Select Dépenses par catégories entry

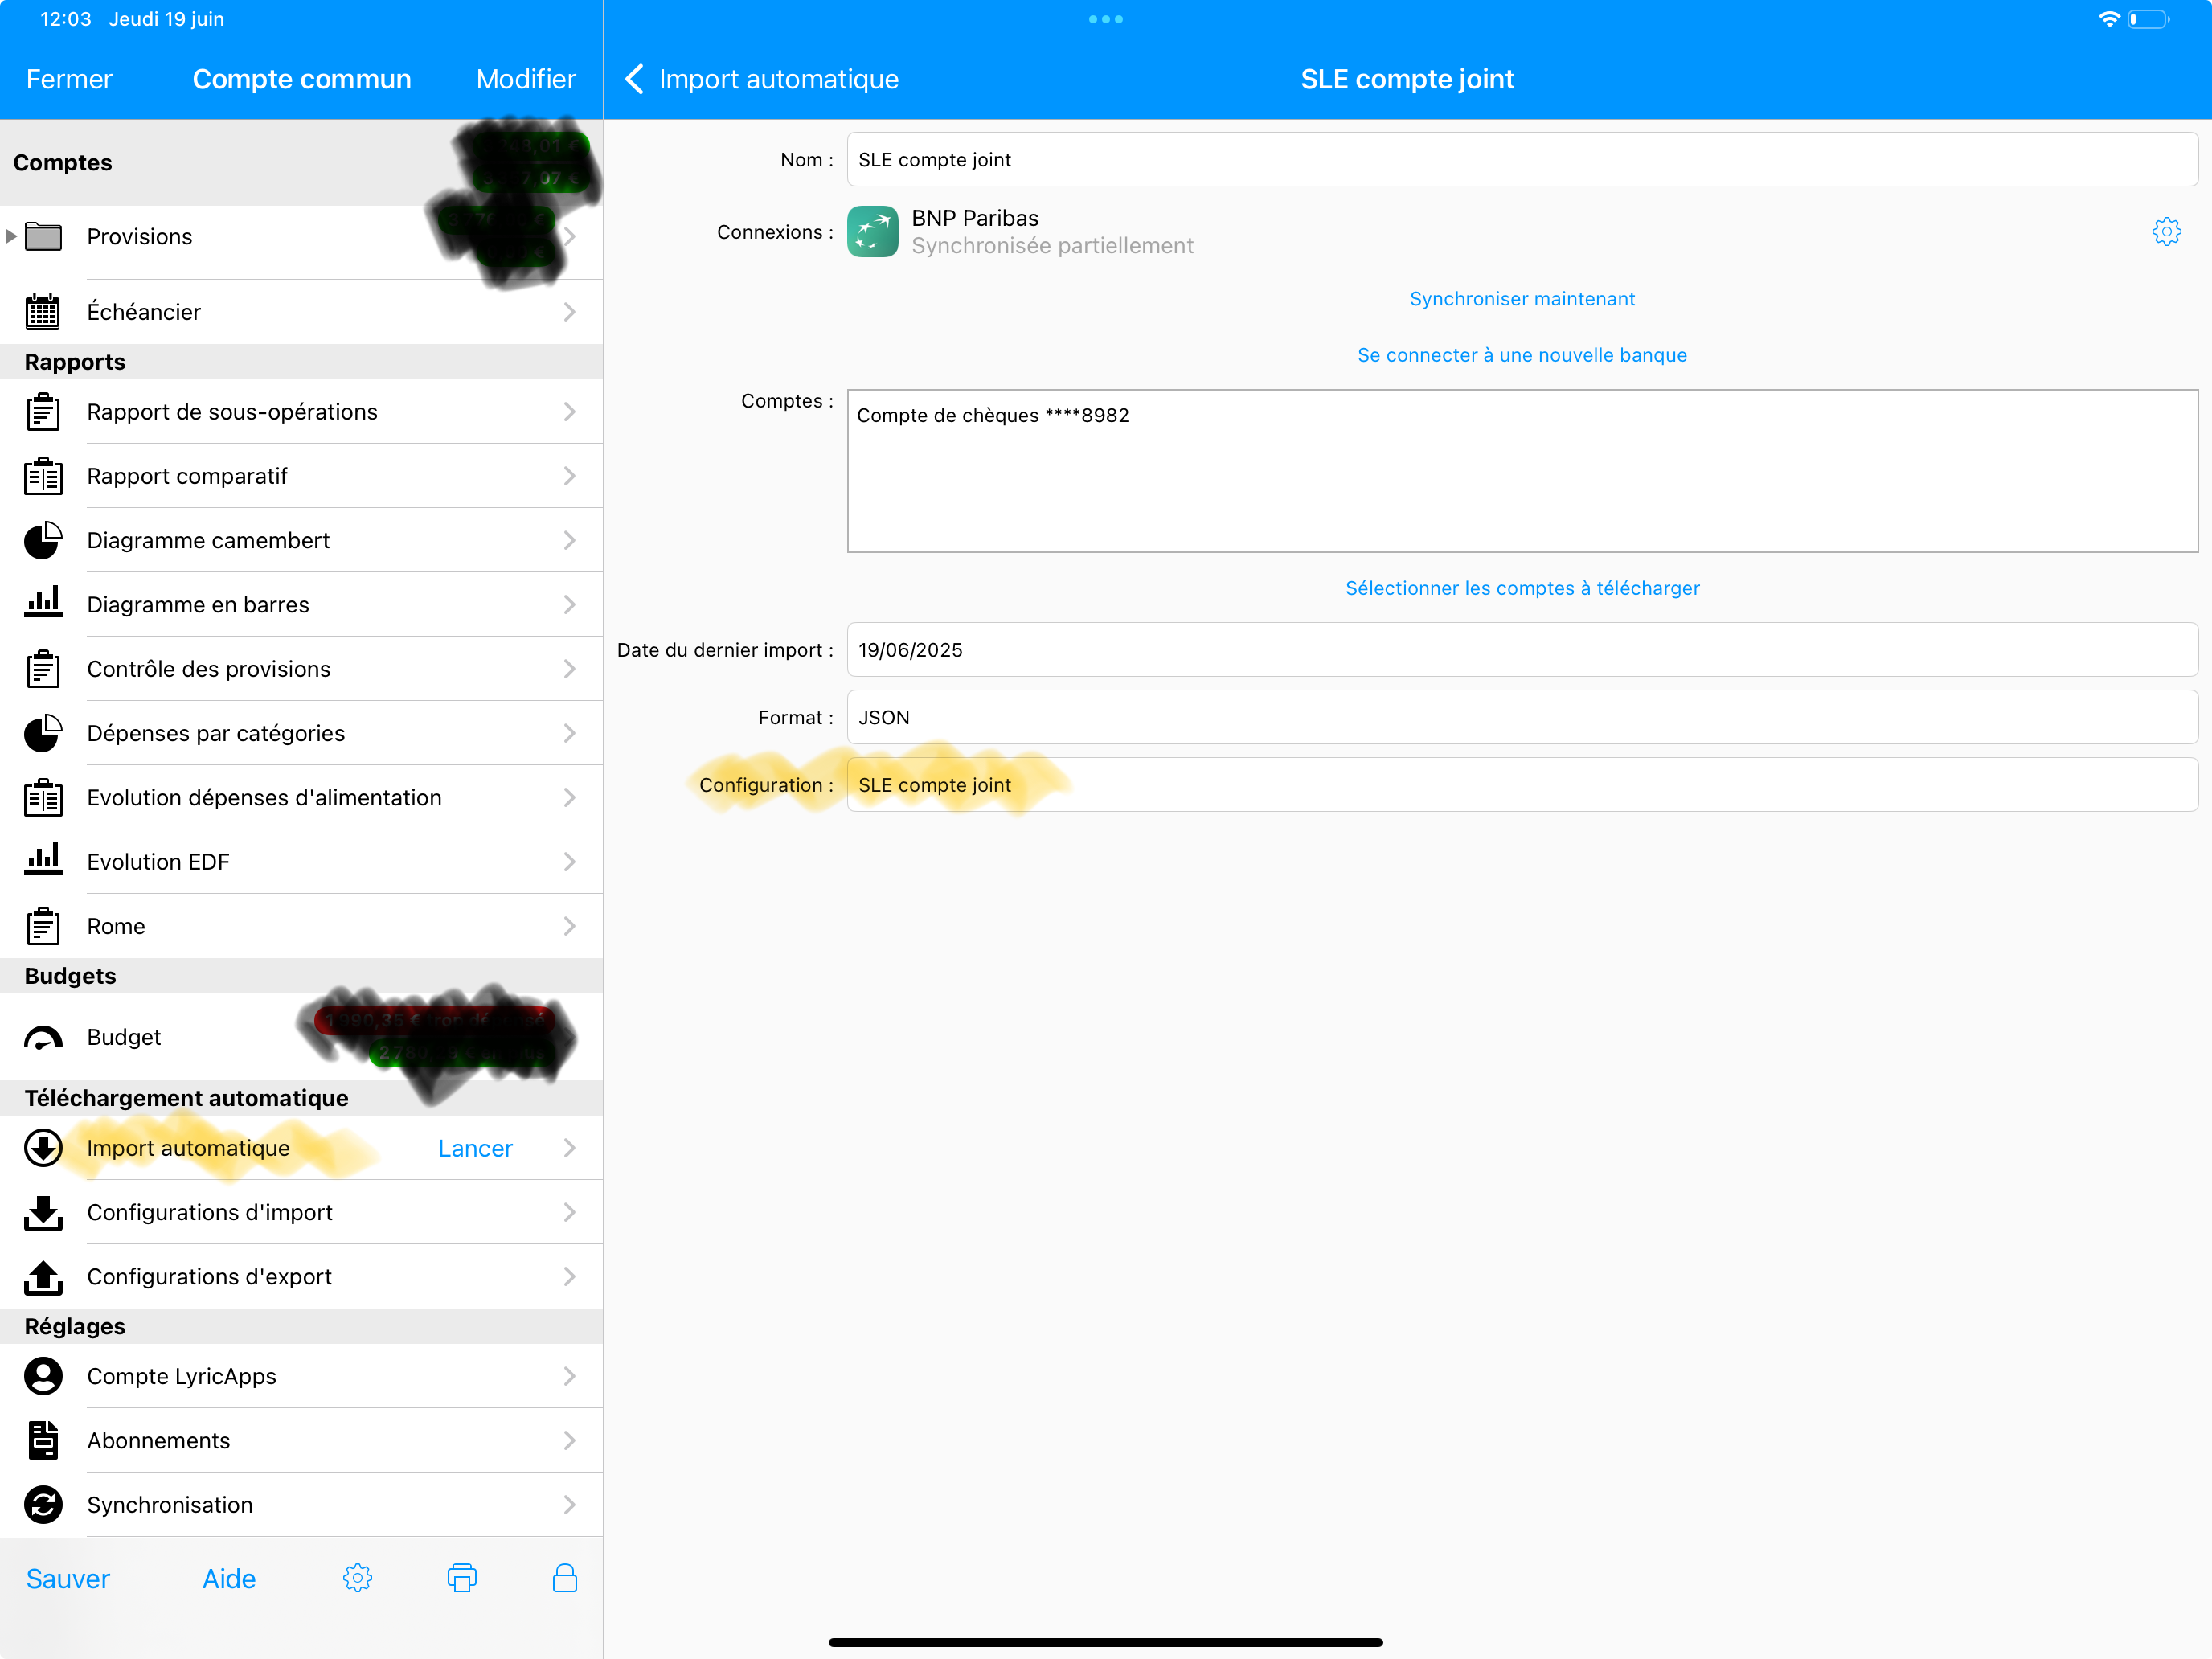coord(301,733)
